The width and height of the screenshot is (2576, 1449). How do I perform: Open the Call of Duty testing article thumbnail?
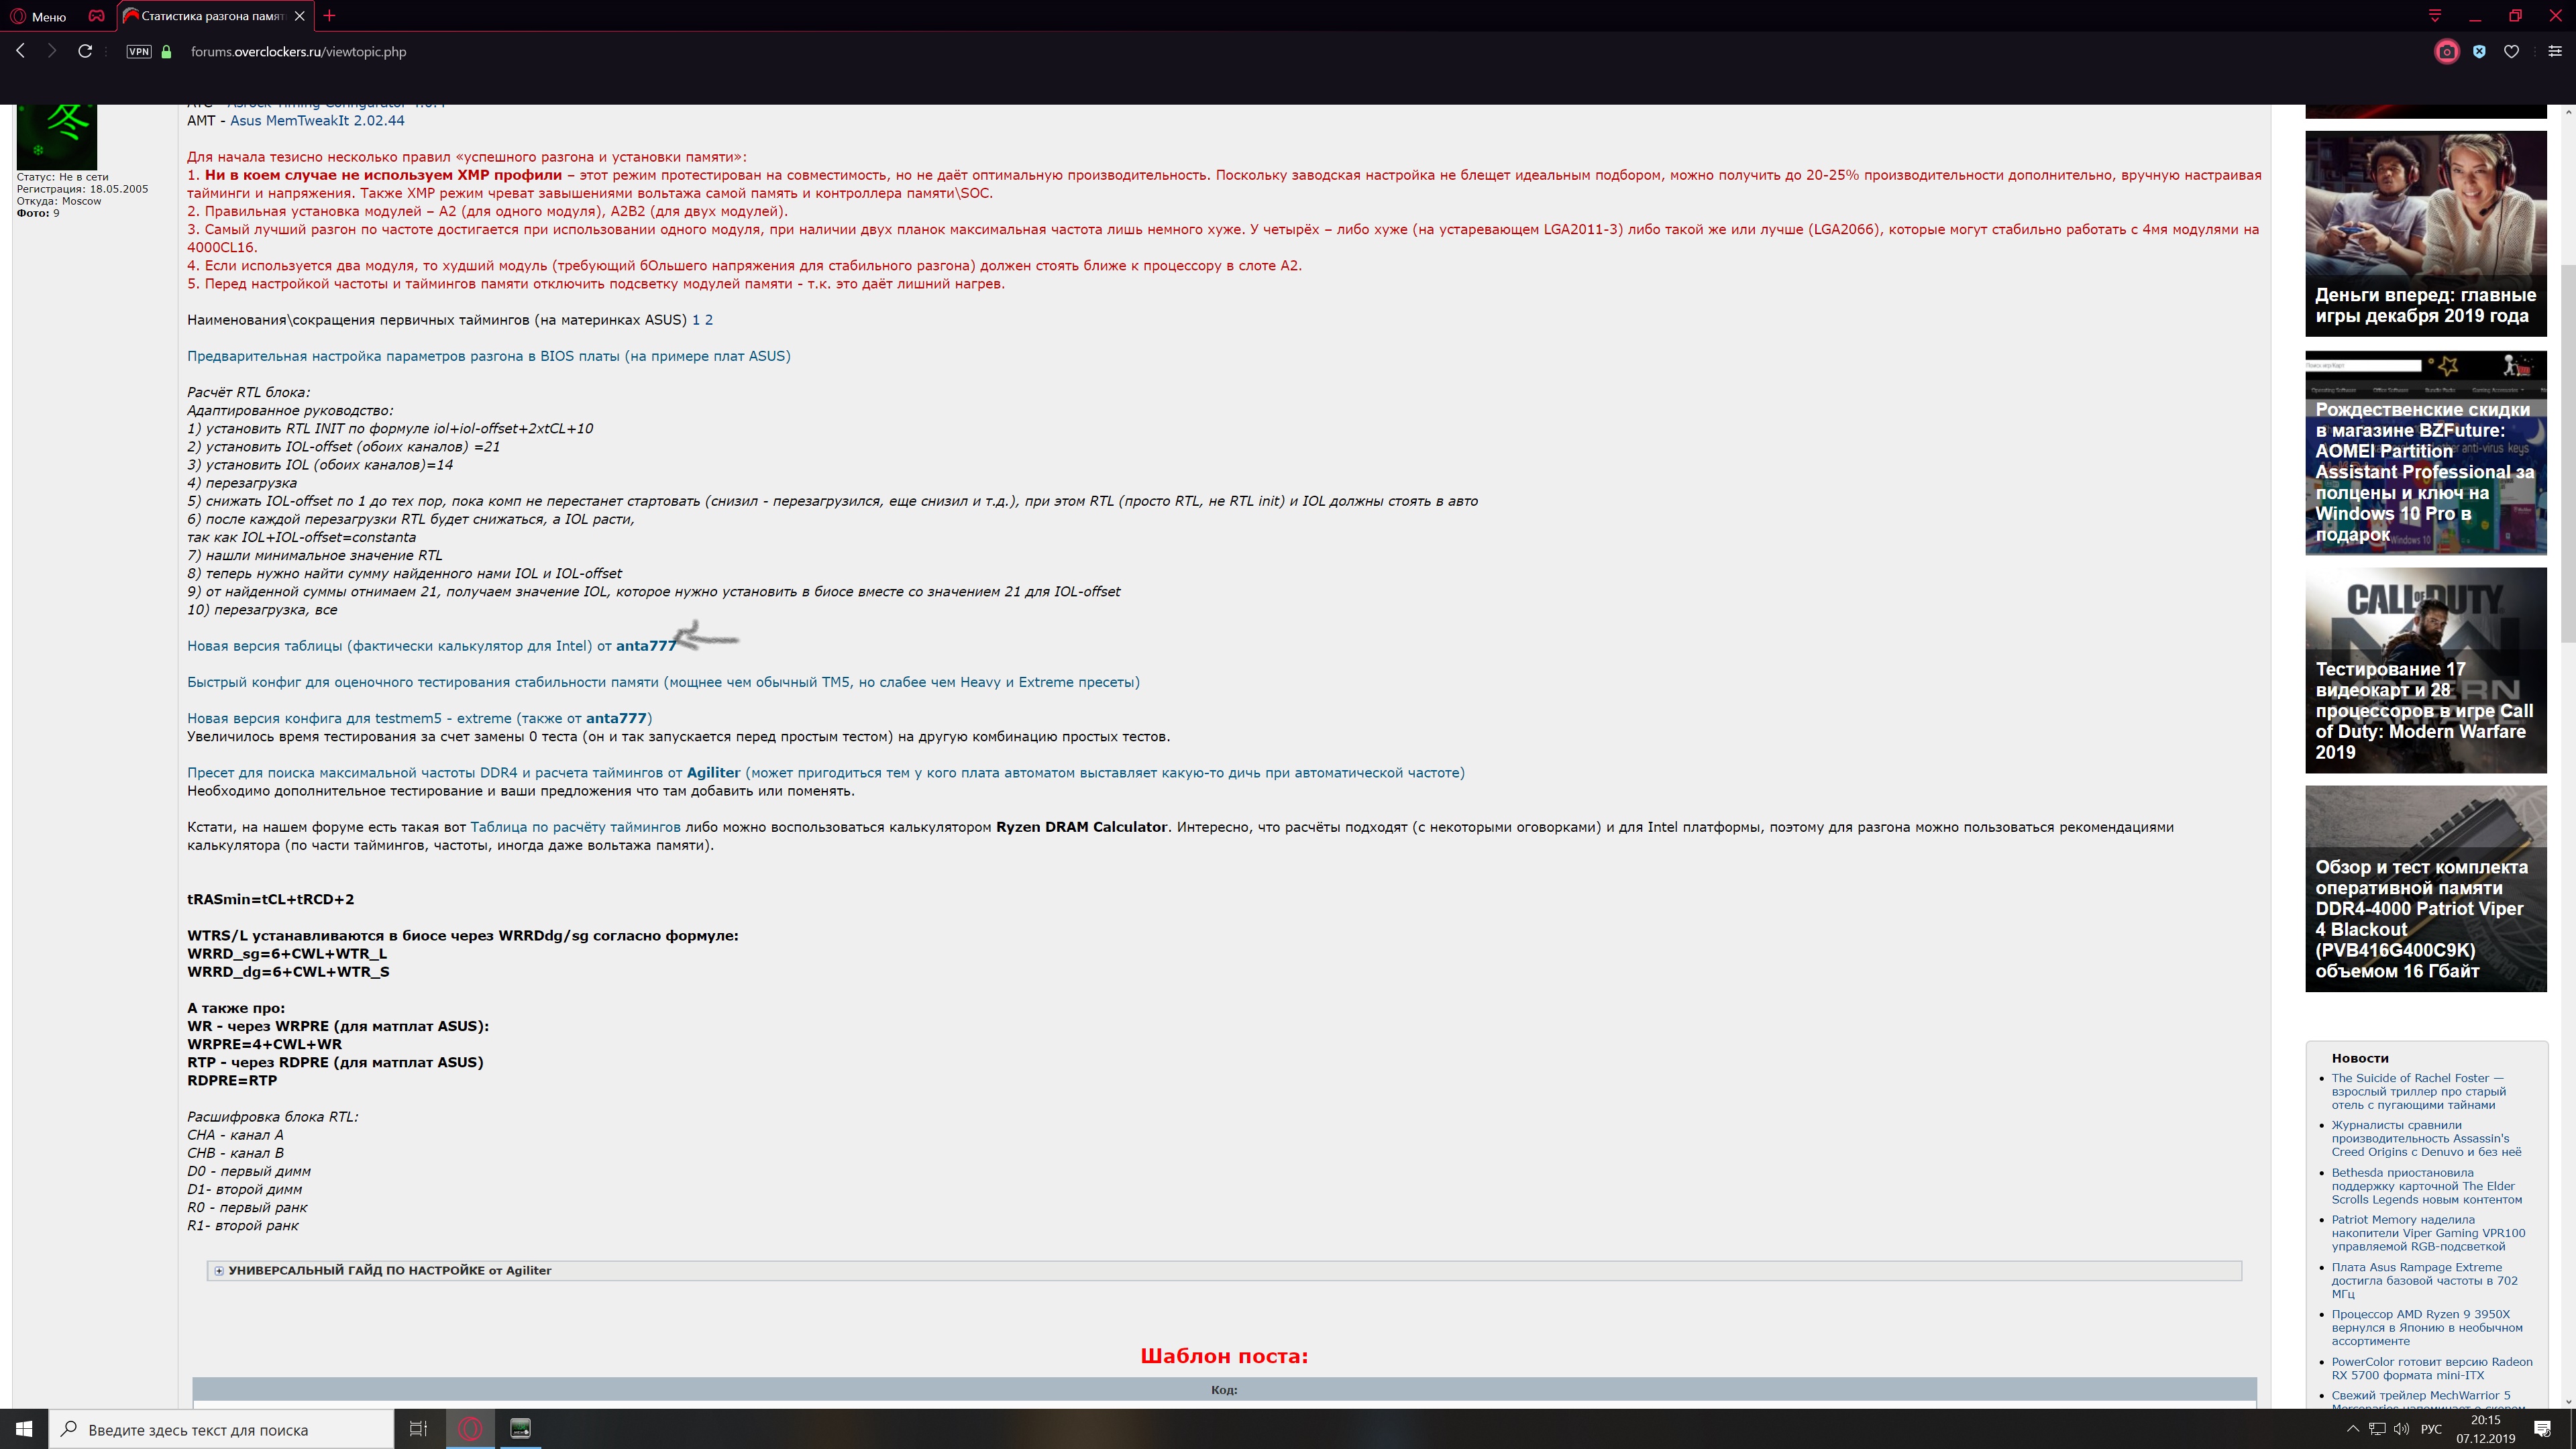pos(2425,670)
